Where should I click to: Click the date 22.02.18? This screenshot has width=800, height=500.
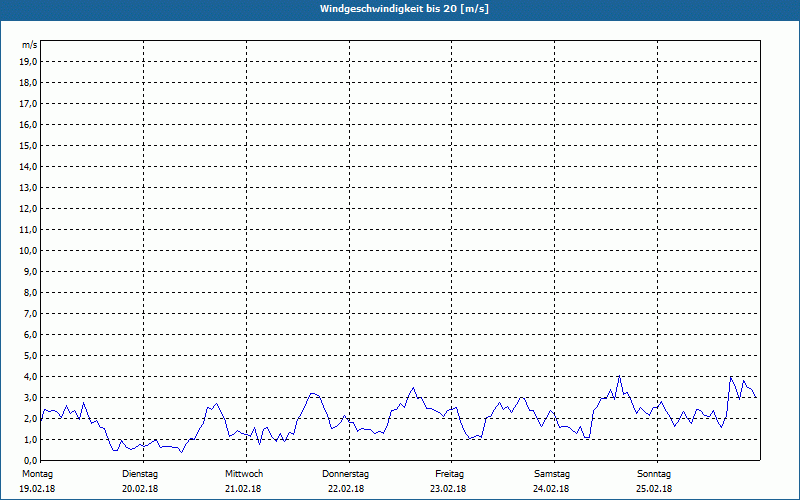pyautogui.click(x=346, y=489)
